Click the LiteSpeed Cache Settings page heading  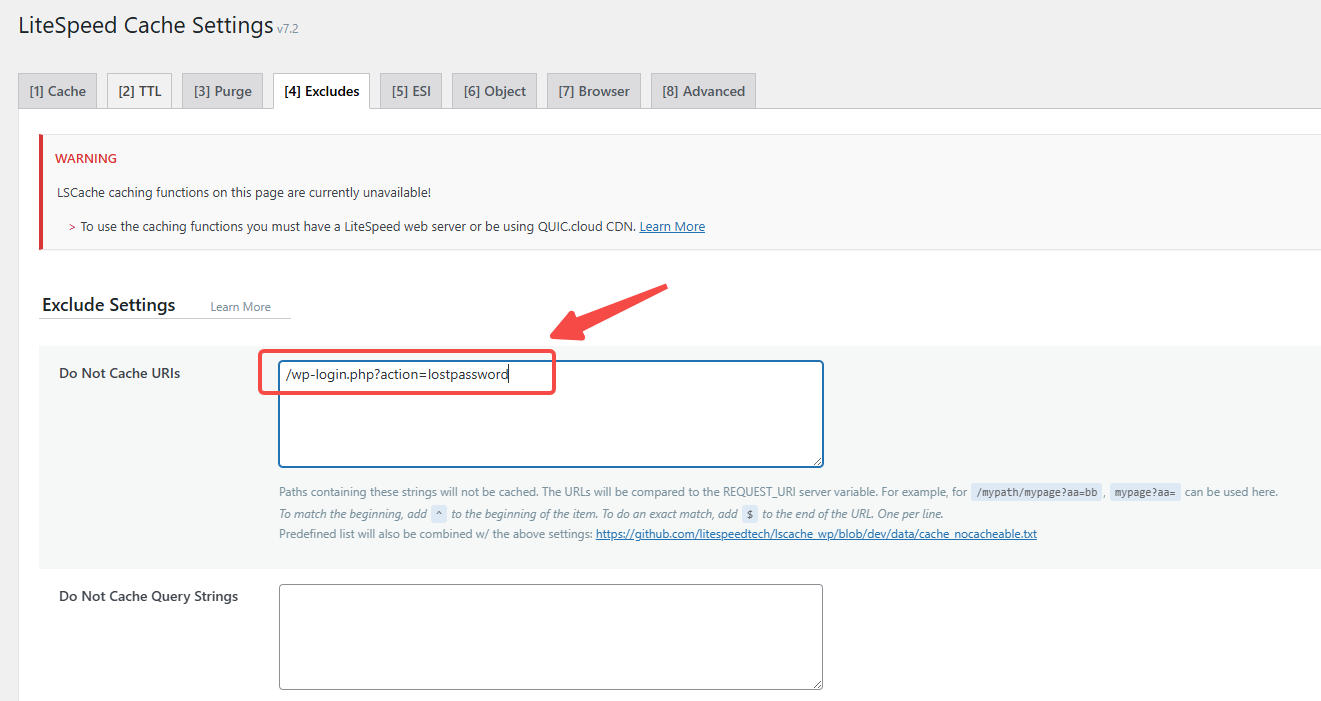[x=145, y=24]
